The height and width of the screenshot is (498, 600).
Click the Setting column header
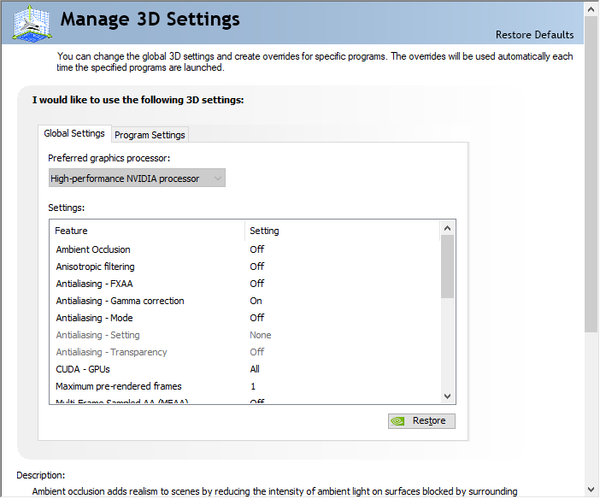click(x=342, y=231)
